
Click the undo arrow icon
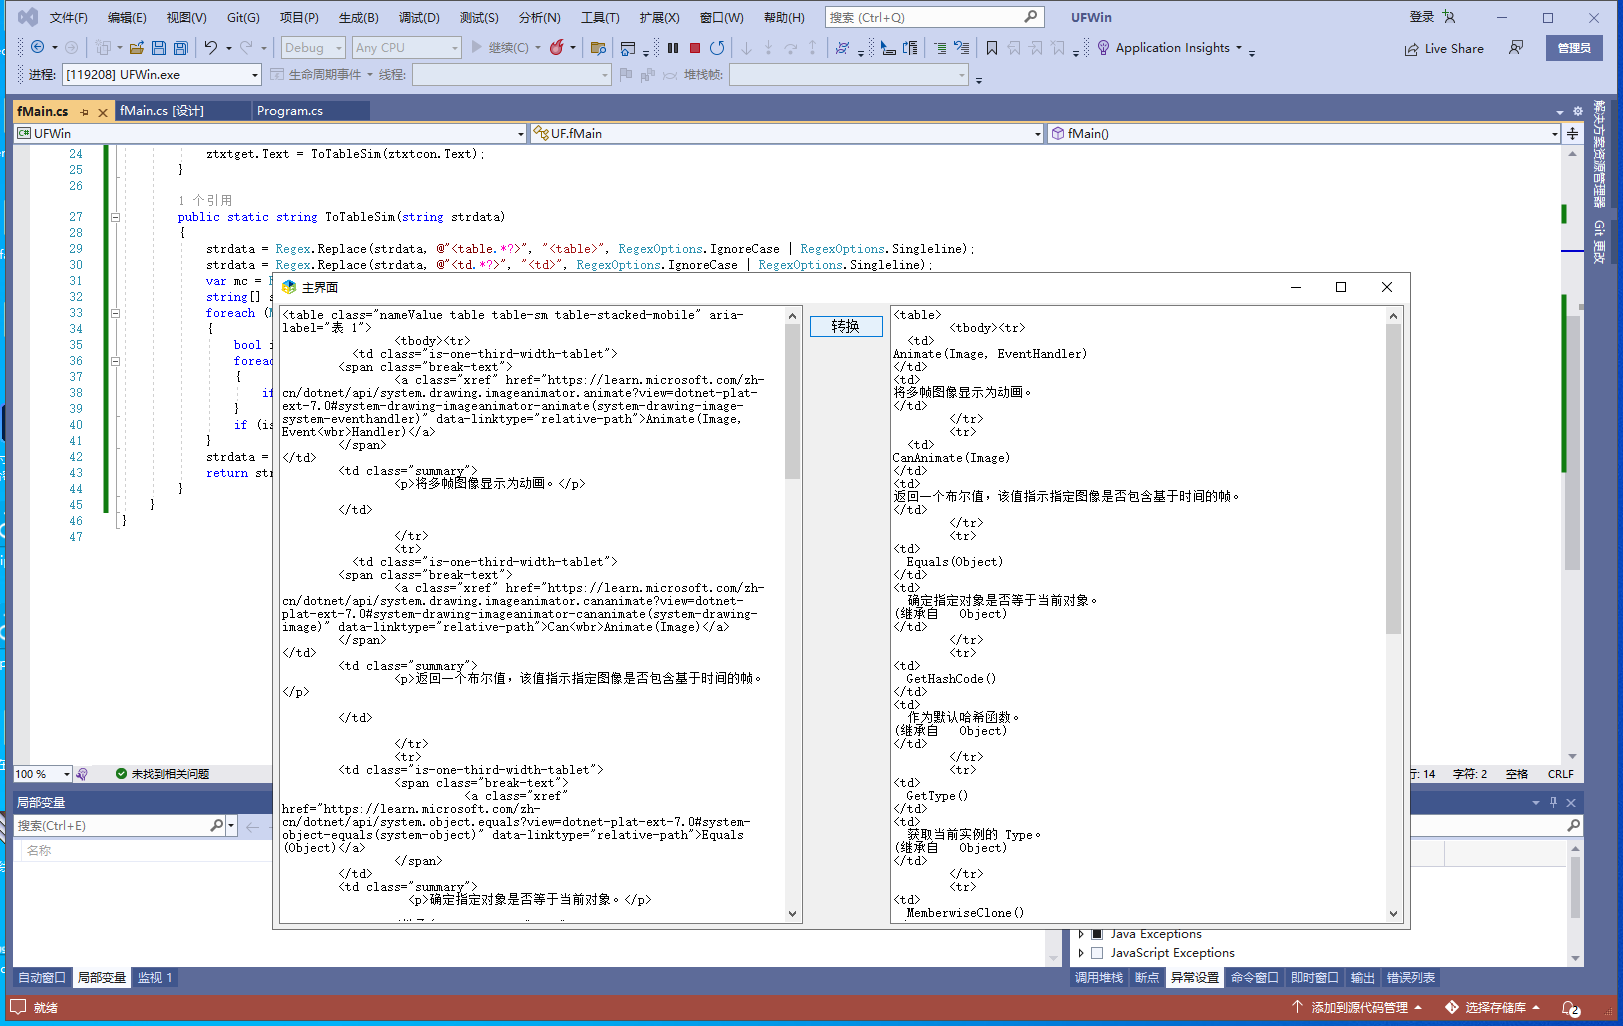tap(210, 47)
